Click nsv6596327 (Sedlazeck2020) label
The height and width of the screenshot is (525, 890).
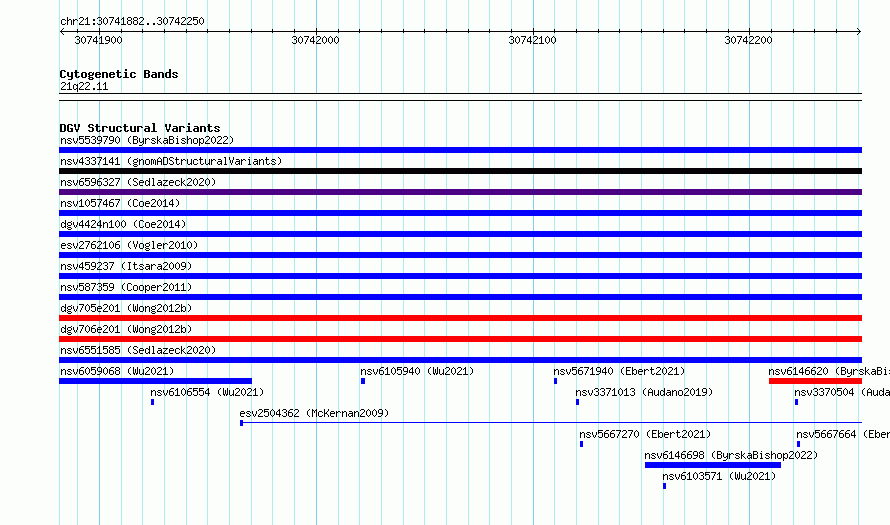click(x=138, y=182)
